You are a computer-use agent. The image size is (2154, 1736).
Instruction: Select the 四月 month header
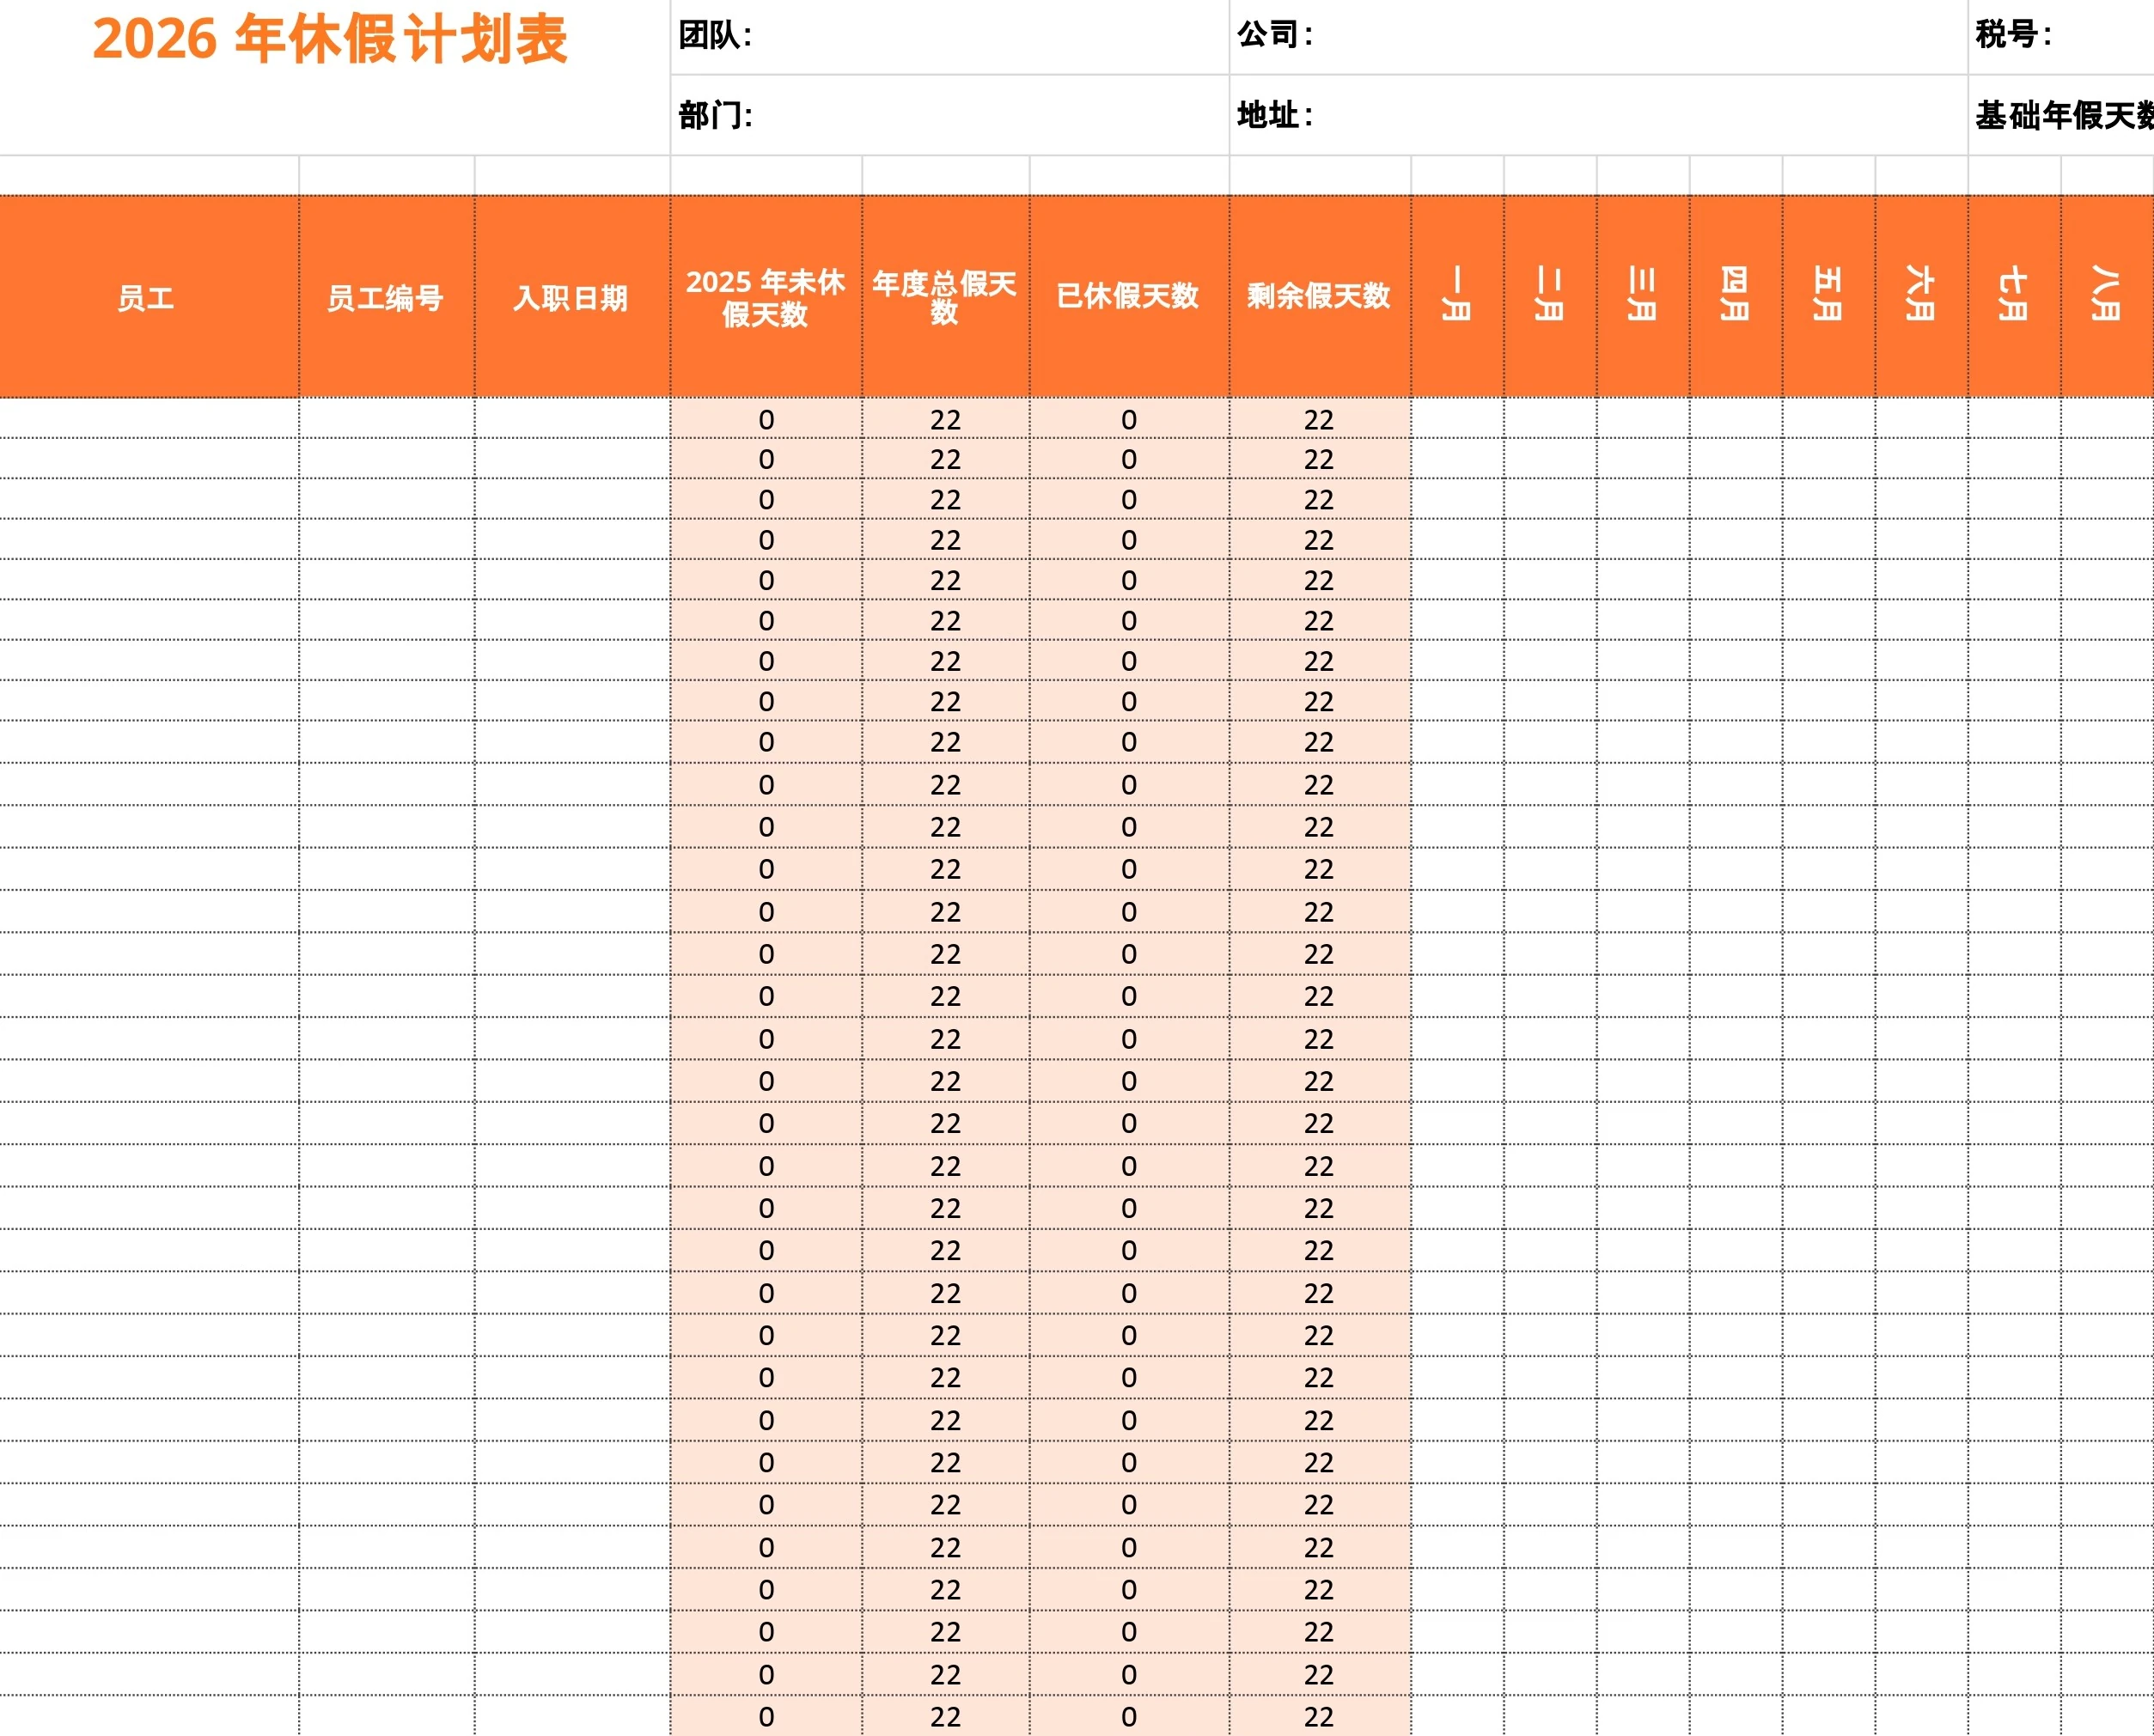1736,297
